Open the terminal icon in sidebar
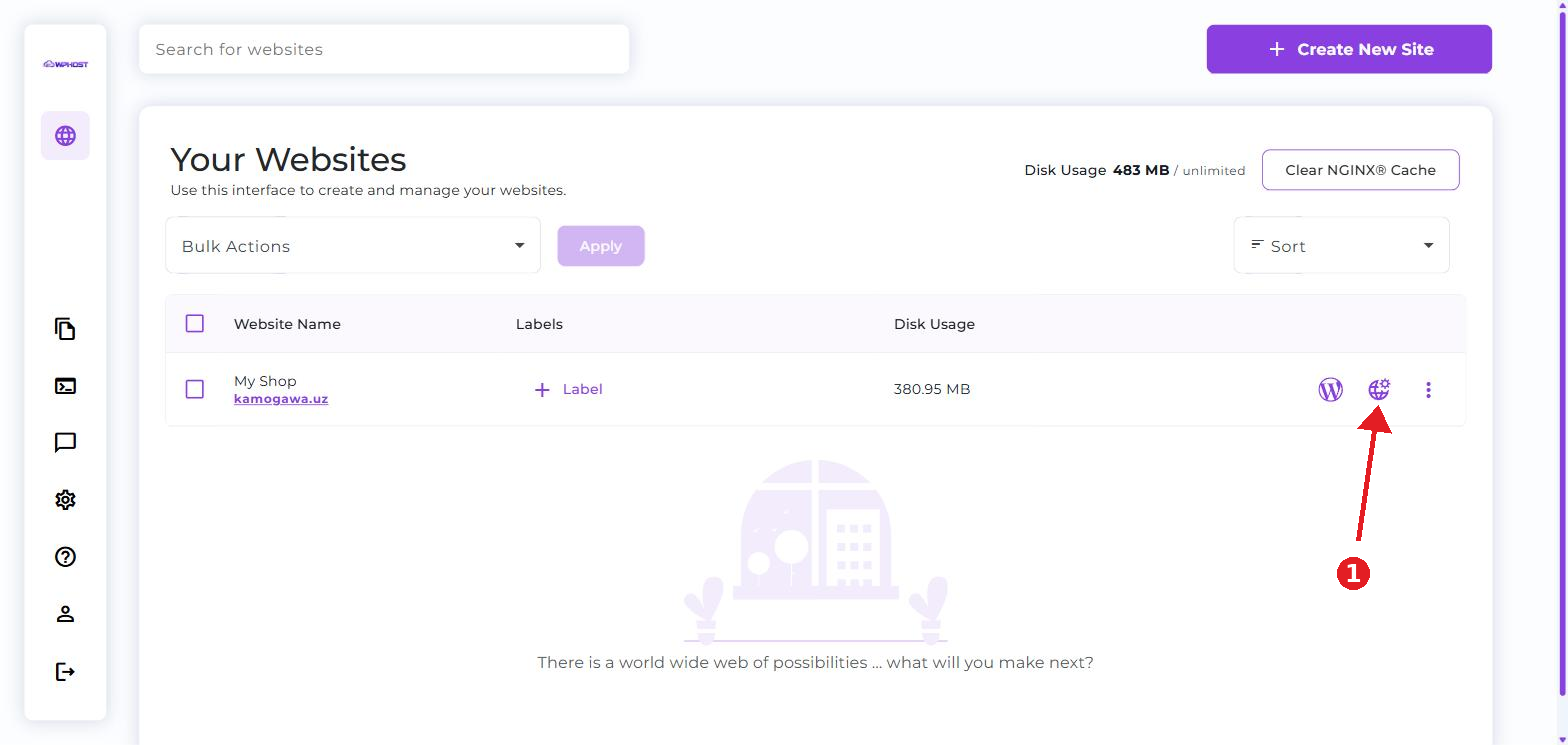Viewport: 1568px width, 745px height. click(x=65, y=386)
